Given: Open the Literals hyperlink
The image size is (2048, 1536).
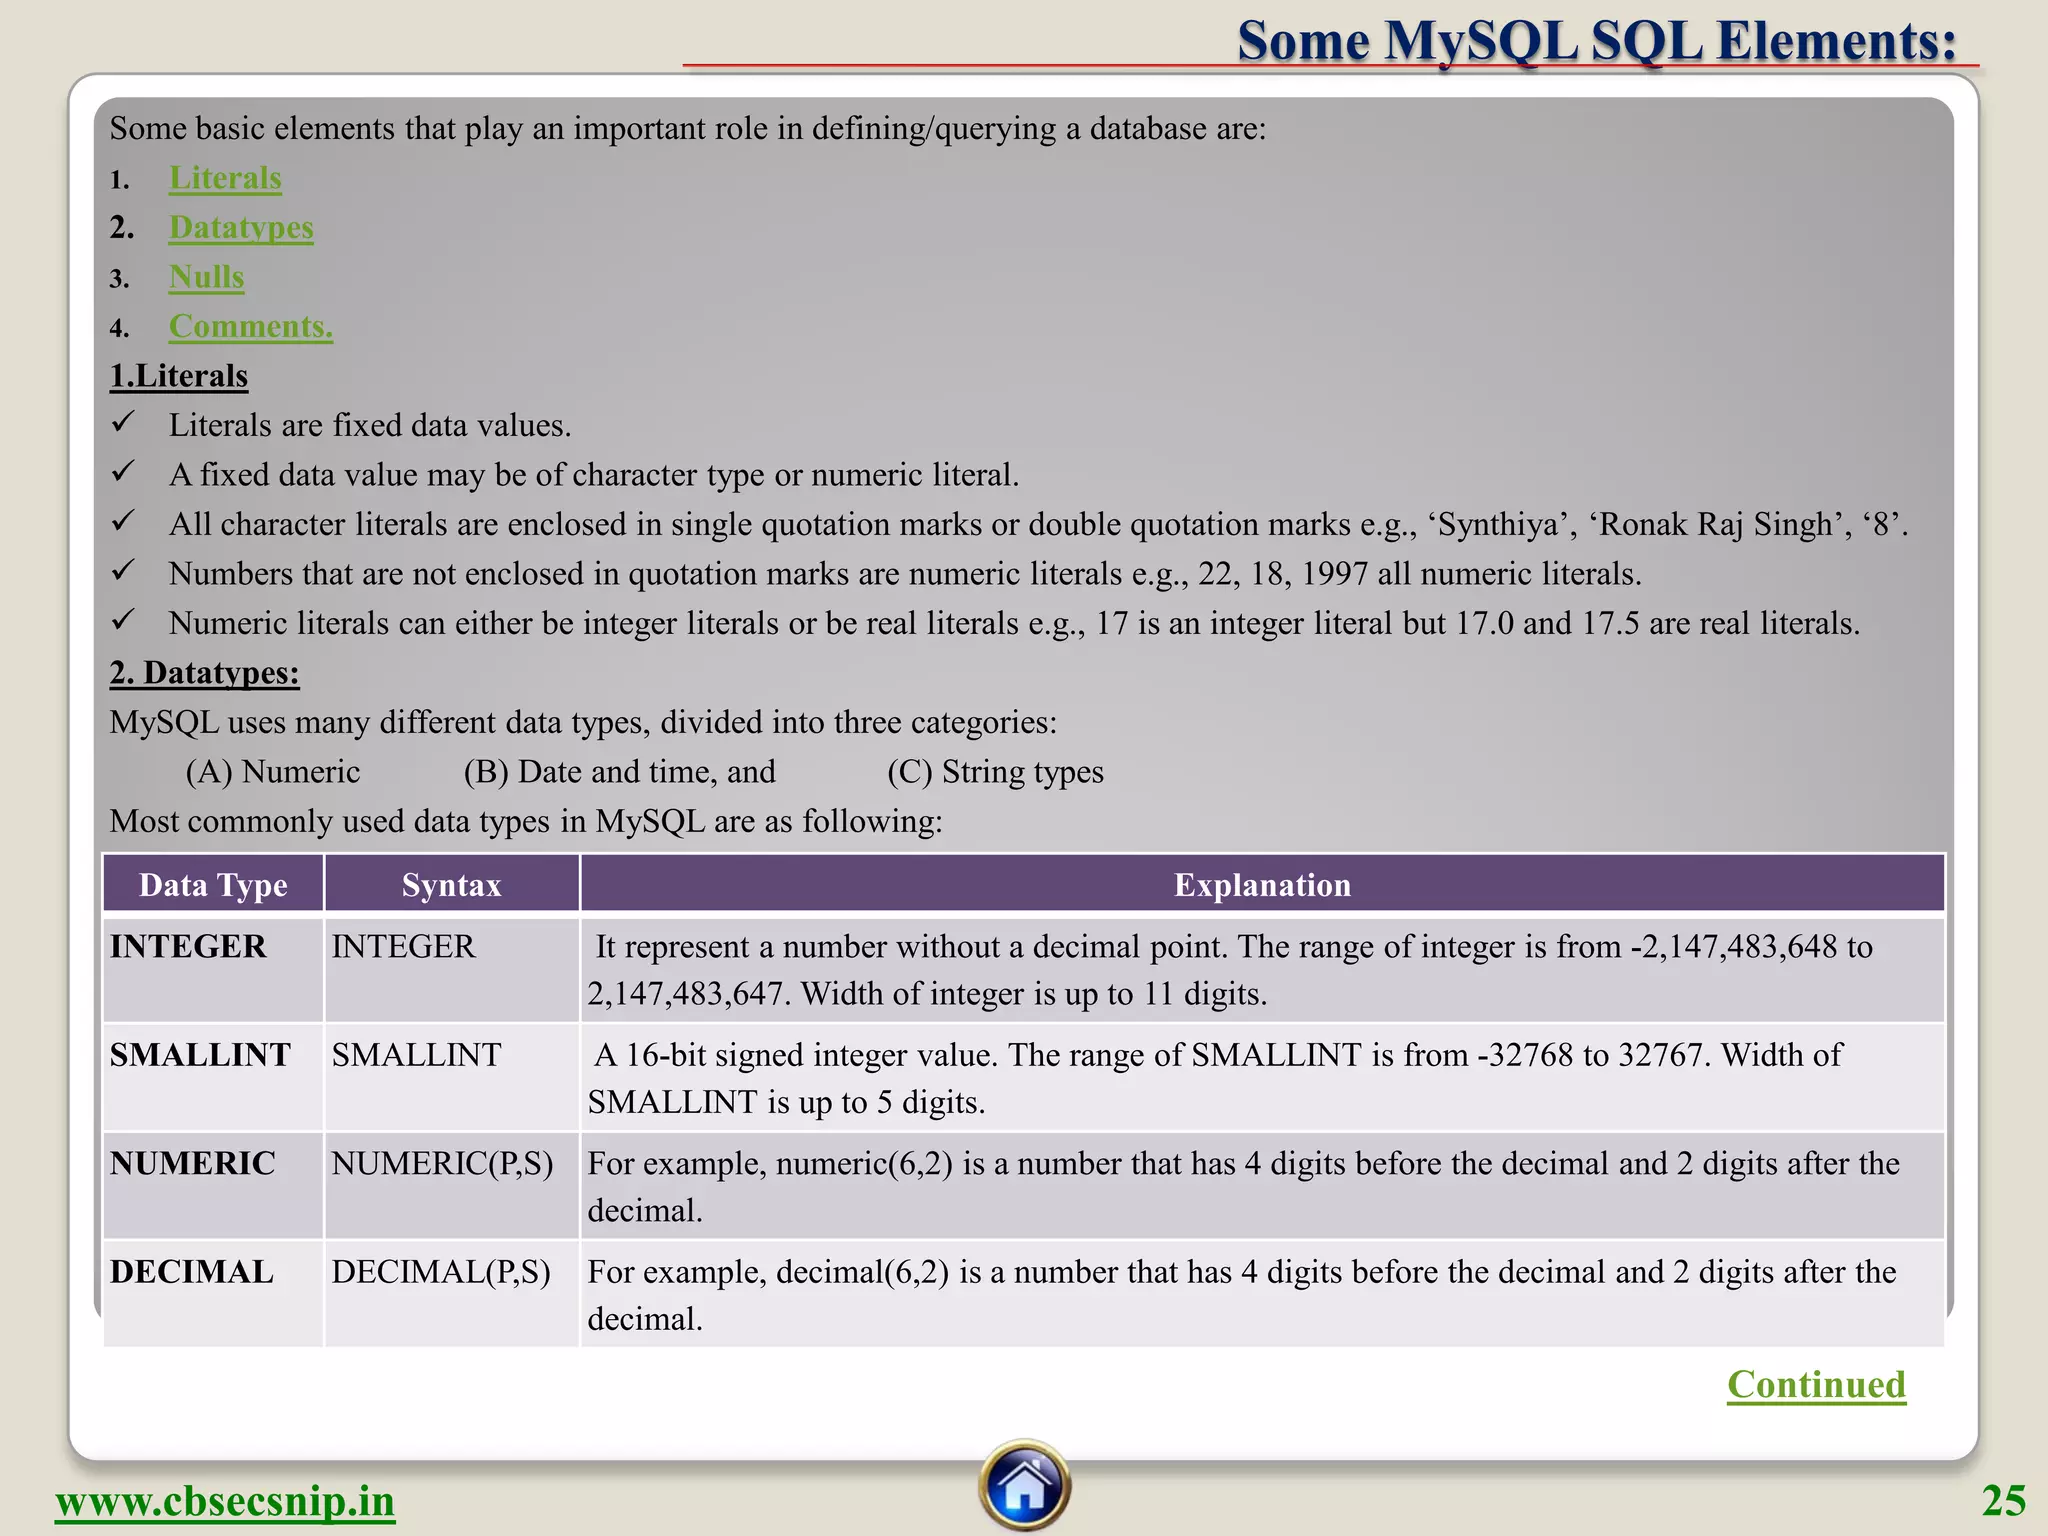Looking at the screenshot, I should point(225,178).
